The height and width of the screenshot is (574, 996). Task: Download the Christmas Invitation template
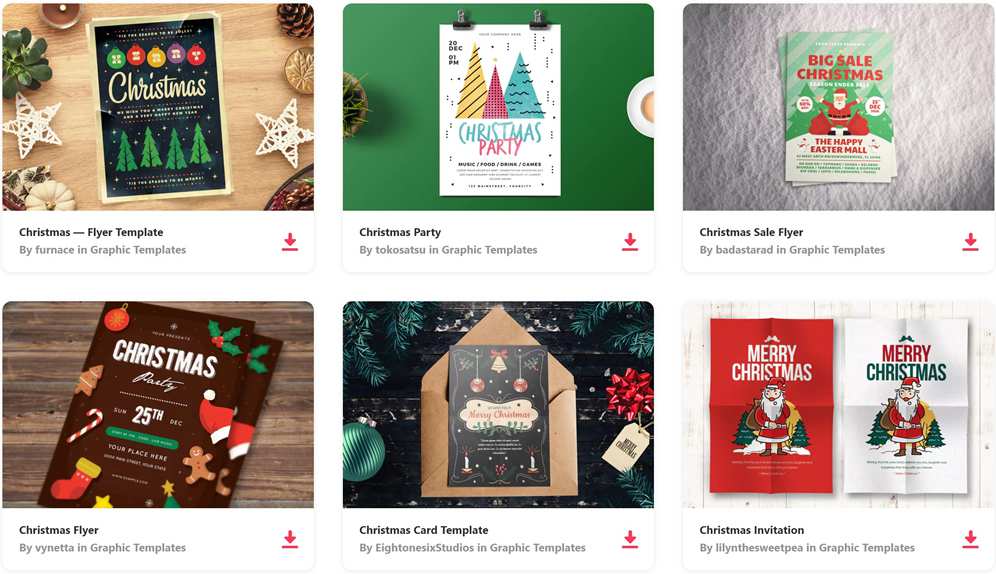970,539
